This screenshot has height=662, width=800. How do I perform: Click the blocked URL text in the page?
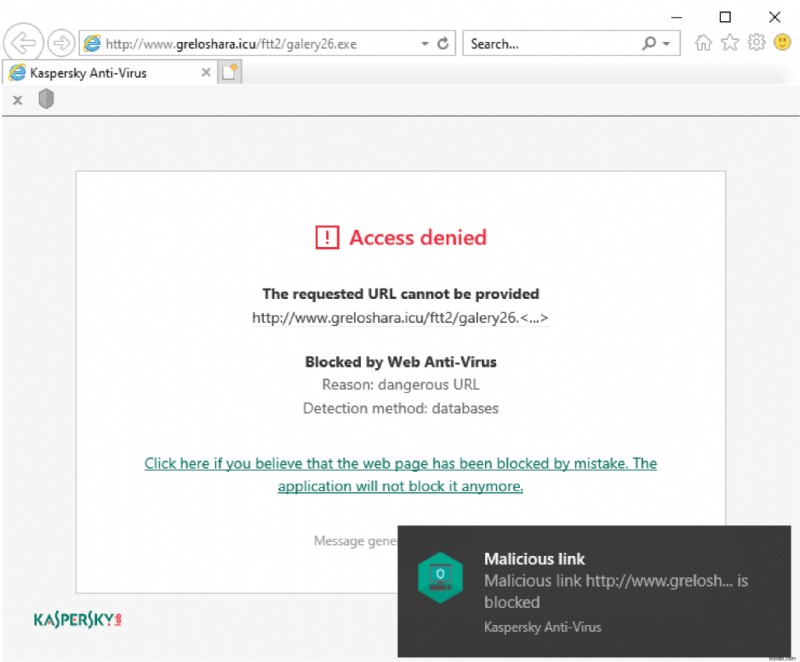click(400, 316)
